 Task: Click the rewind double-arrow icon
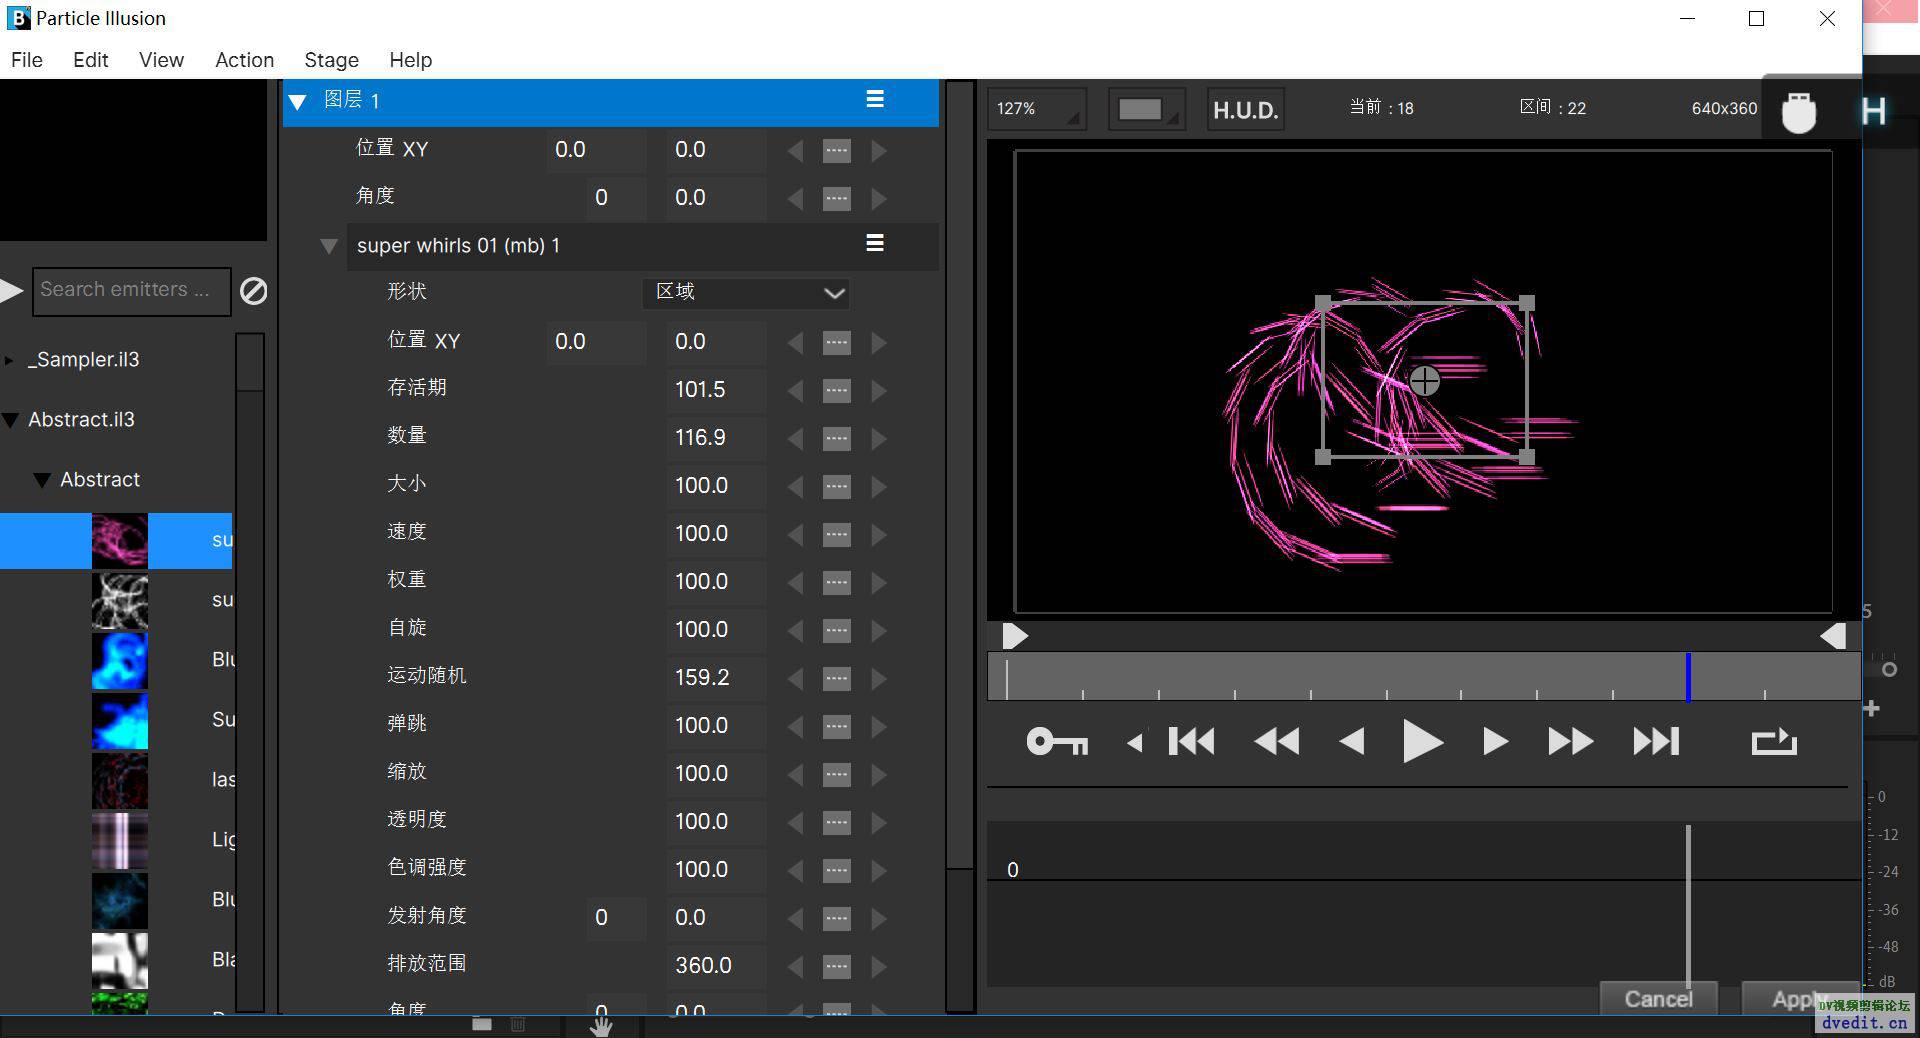click(x=1276, y=742)
